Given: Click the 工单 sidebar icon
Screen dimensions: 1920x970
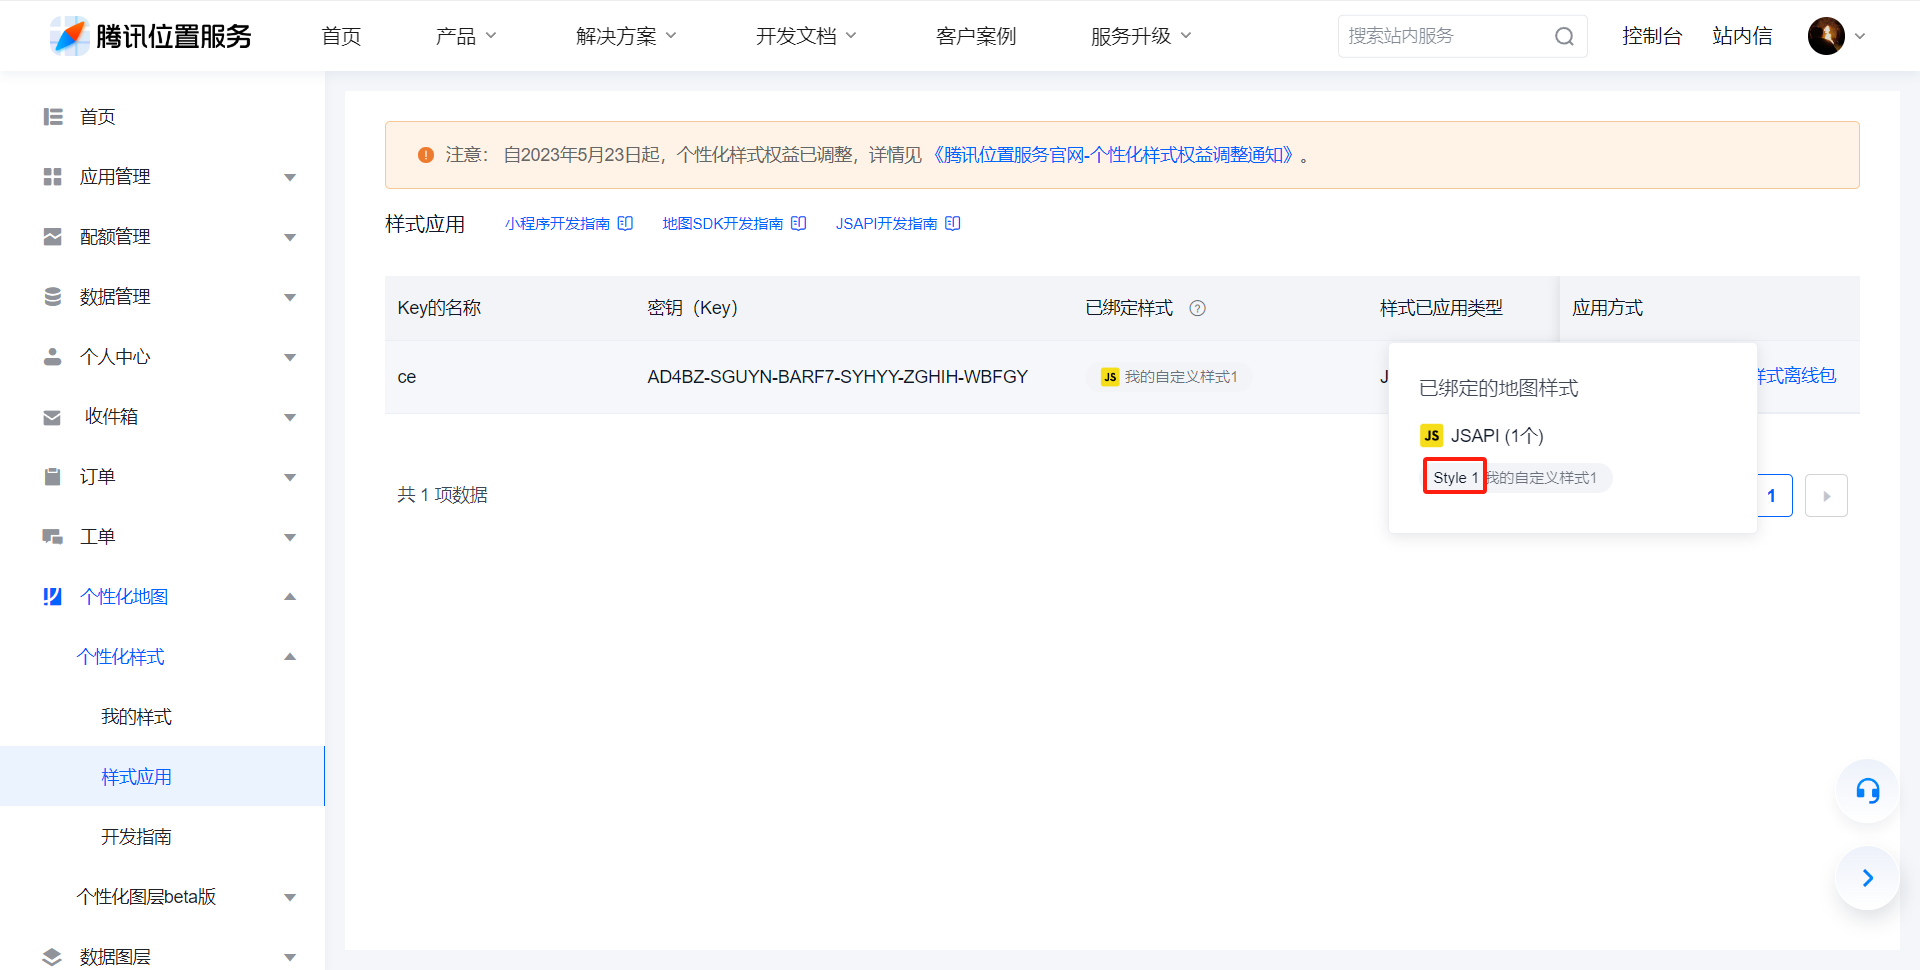Looking at the screenshot, I should 53,537.
